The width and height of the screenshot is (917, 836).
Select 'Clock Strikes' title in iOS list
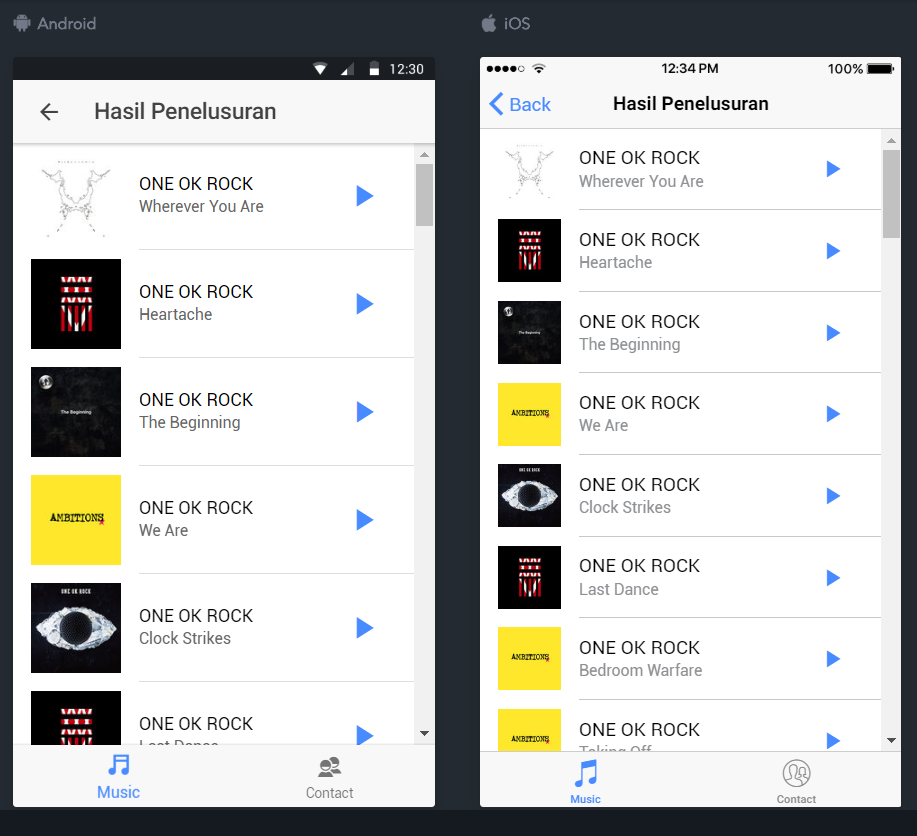625,507
